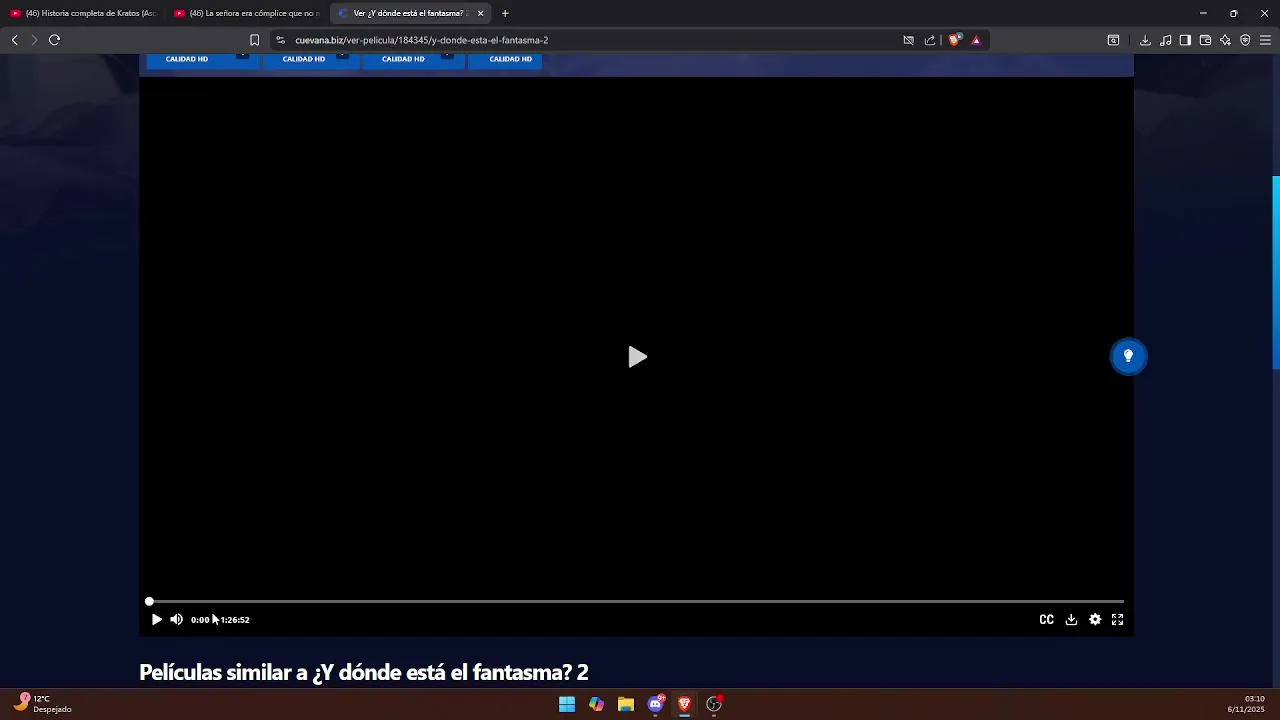
Task: Click the small play button in the player bar
Action: click(156, 620)
